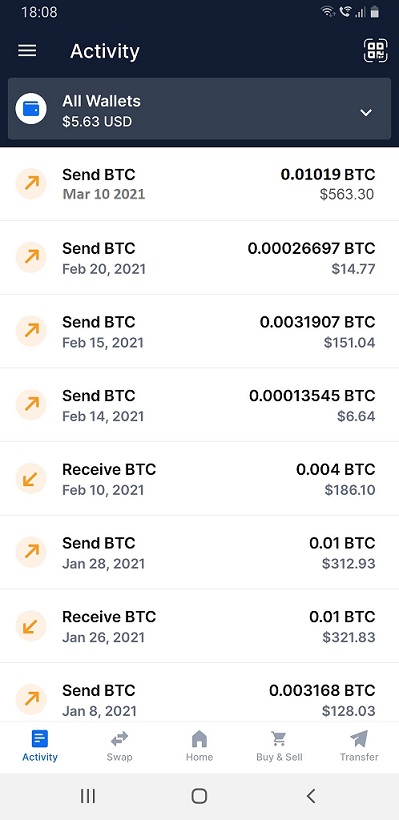
Task: Tap the Android recent apps button
Action: [x=88, y=796]
